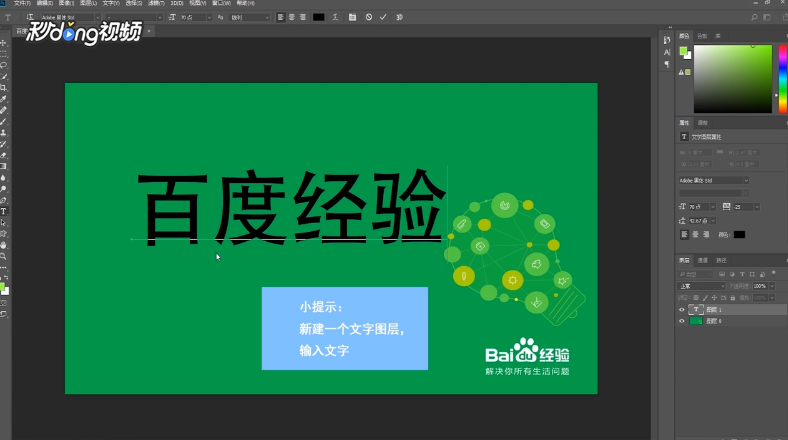The image size is (788, 440).
Task: Select the Path Selection tool
Action: click(x=4, y=223)
